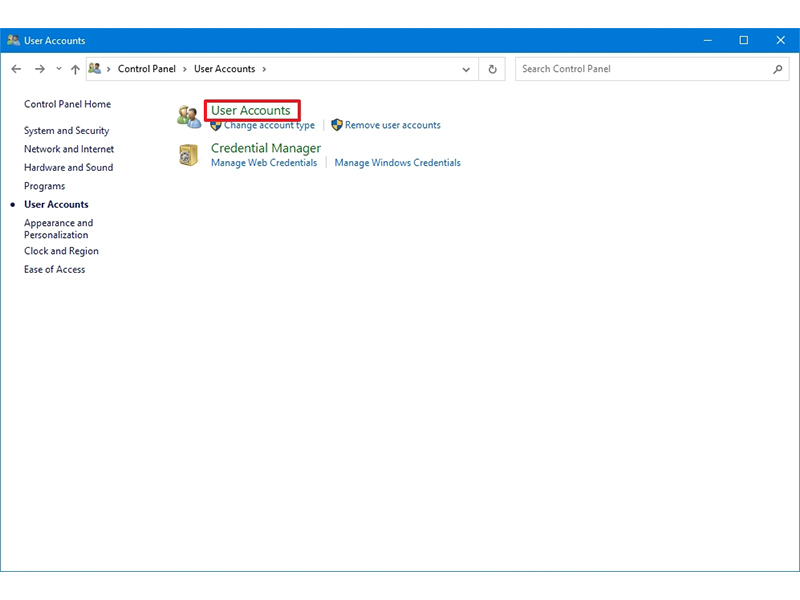The height and width of the screenshot is (600, 800).
Task: Open Control Panel Home
Action: point(67,104)
